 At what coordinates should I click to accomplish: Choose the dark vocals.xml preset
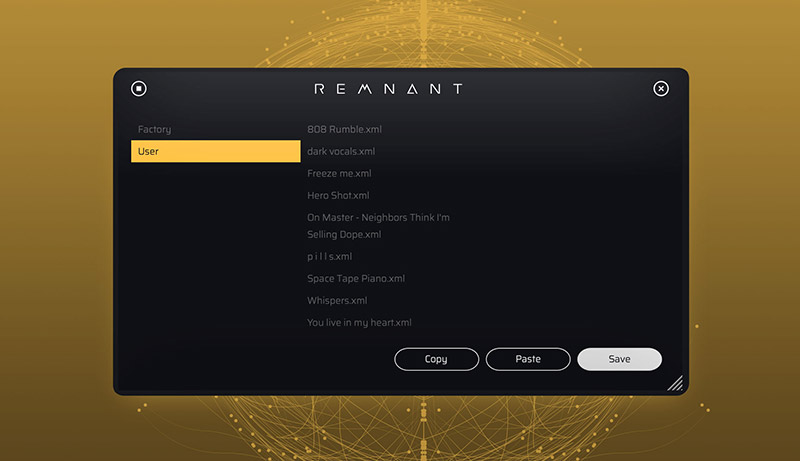tap(341, 151)
